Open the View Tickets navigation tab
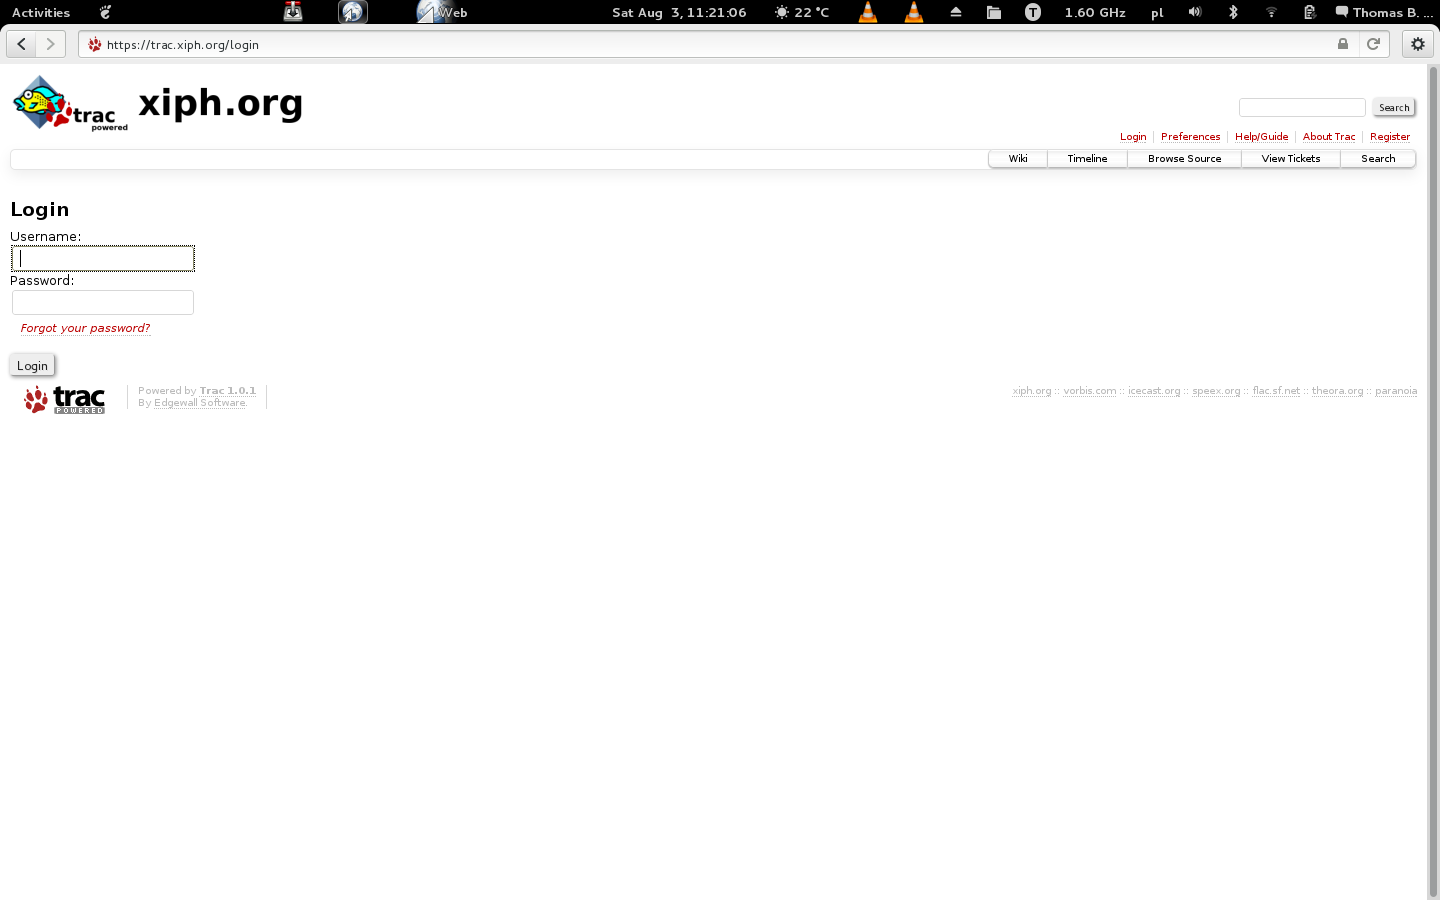1440x900 pixels. 1290,159
